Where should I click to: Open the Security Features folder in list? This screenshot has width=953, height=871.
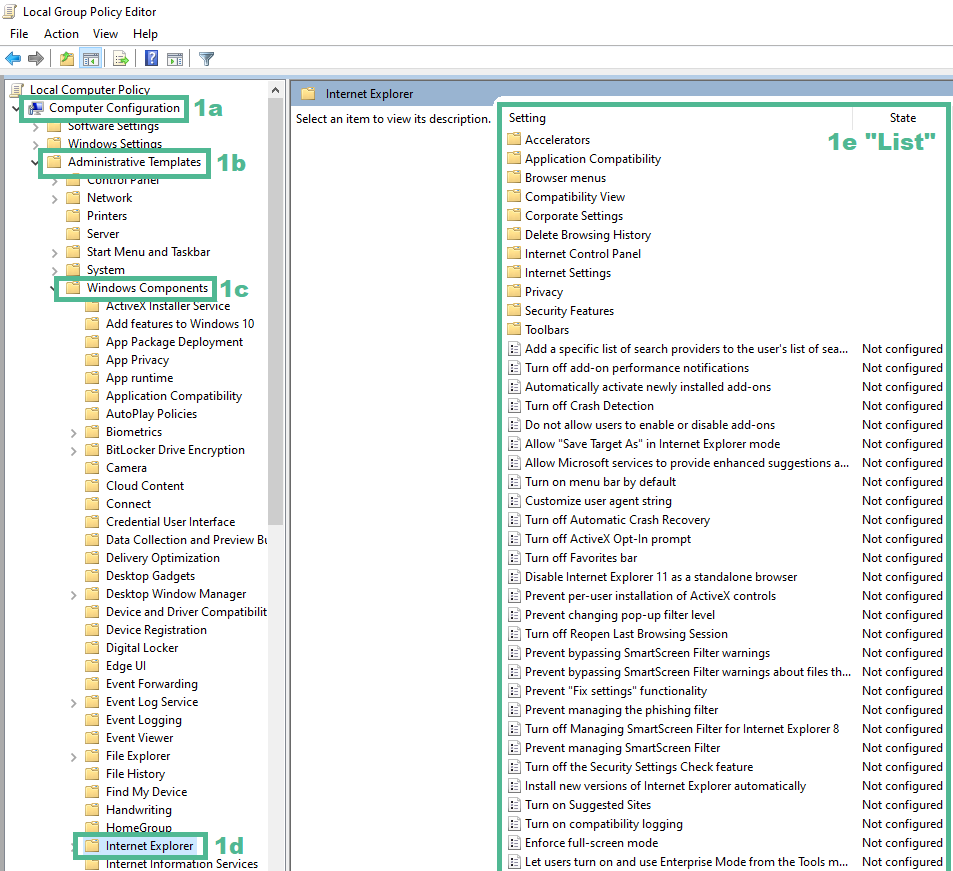(x=569, y=311)
